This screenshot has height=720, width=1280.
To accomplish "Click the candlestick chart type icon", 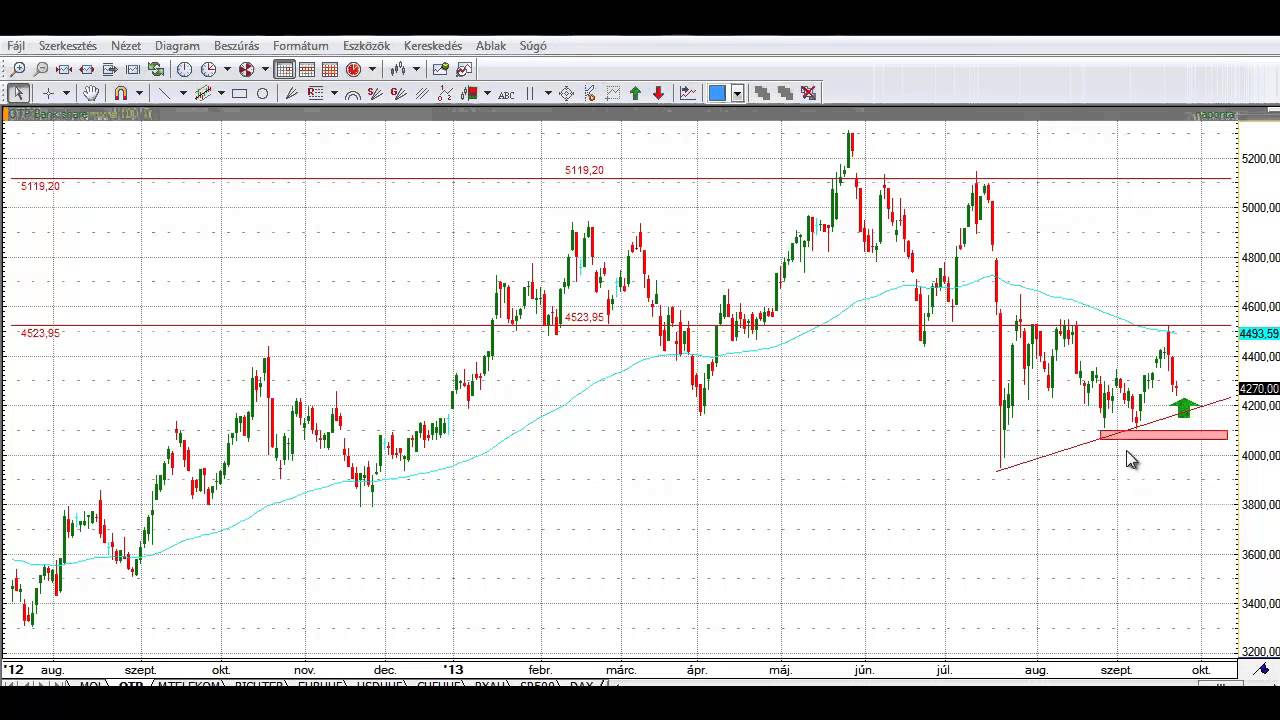I will pyautogui.click(x=398, y=69).
